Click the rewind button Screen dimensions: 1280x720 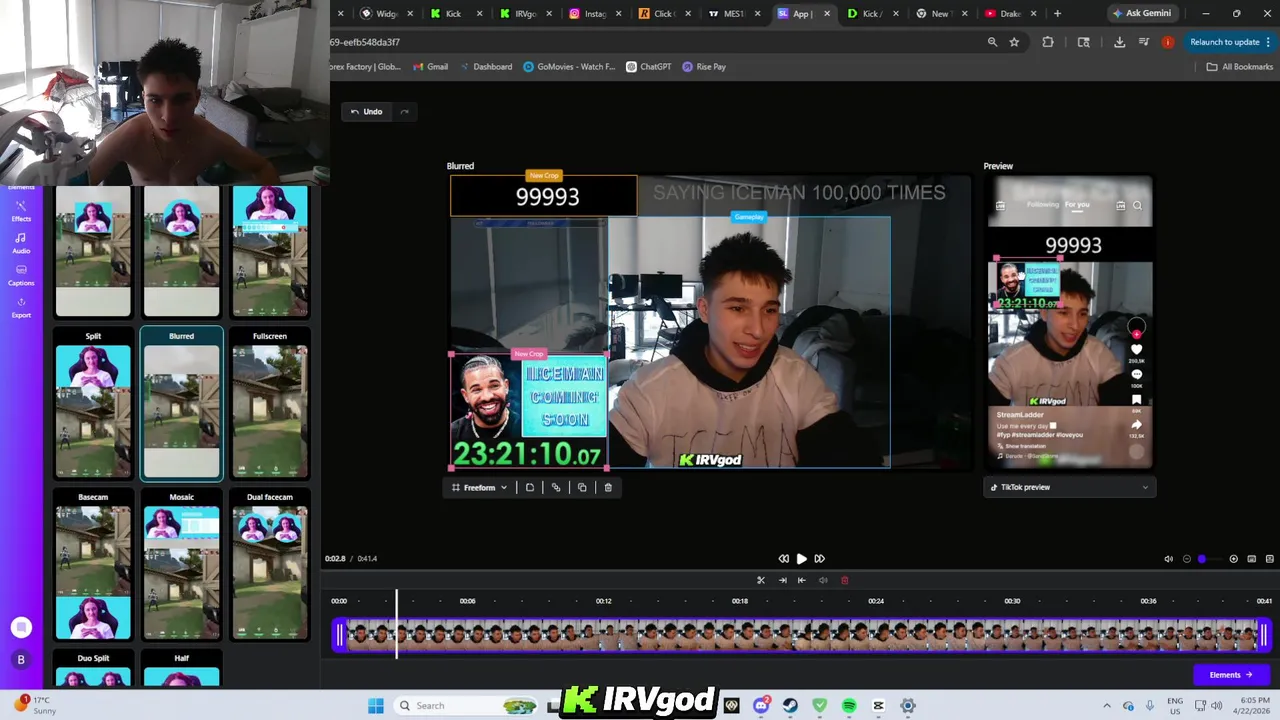tap(783, 559)
